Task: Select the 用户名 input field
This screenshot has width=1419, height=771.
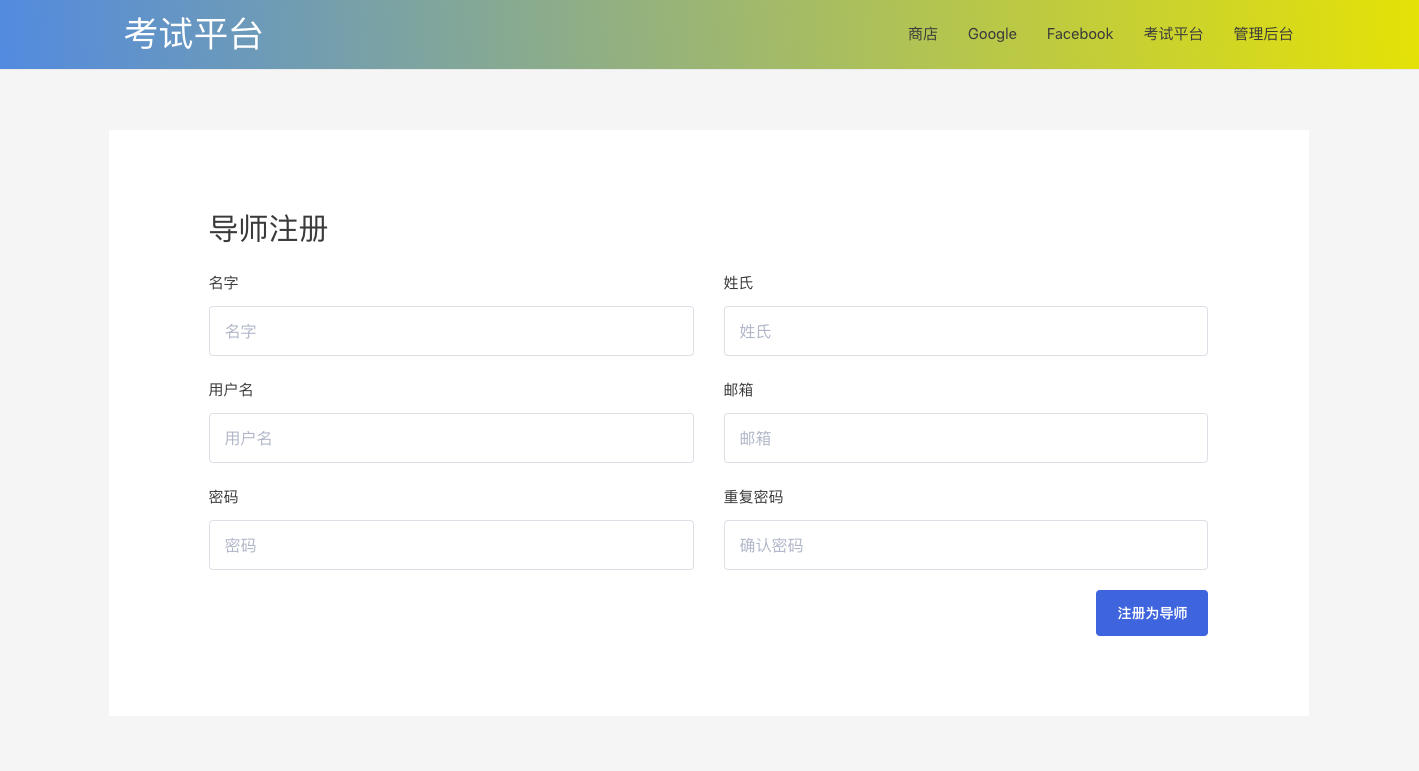Action: [x=451, y=438]
